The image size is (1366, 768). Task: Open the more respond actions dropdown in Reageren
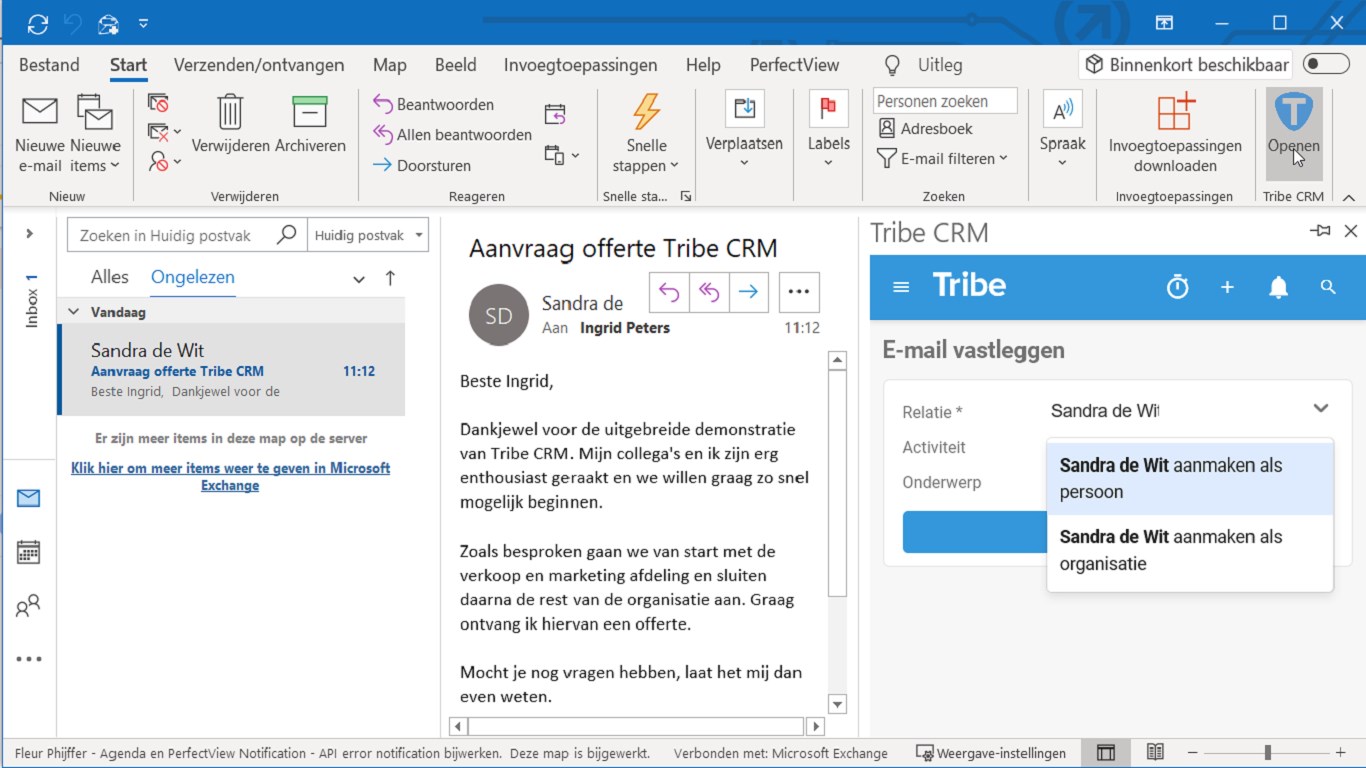click(562, 155)
